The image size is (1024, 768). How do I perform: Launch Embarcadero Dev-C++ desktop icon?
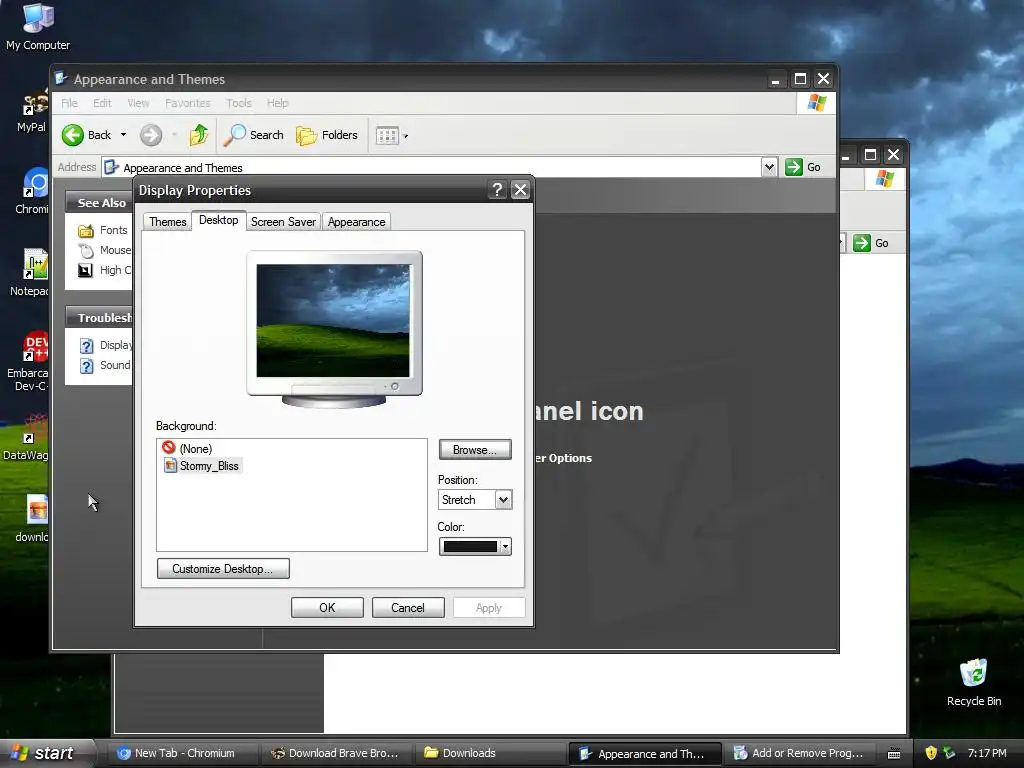29,360
